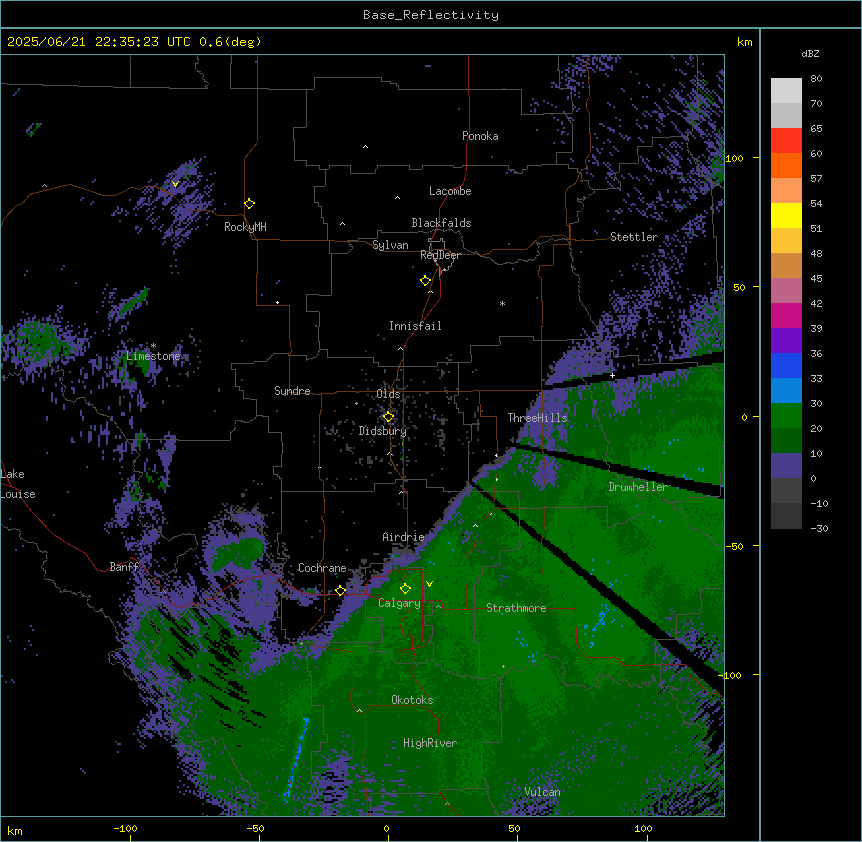The height and width of the screenshot is (842, 862).
Task: Click the Calgary city label
Action: tap(399, 603)
